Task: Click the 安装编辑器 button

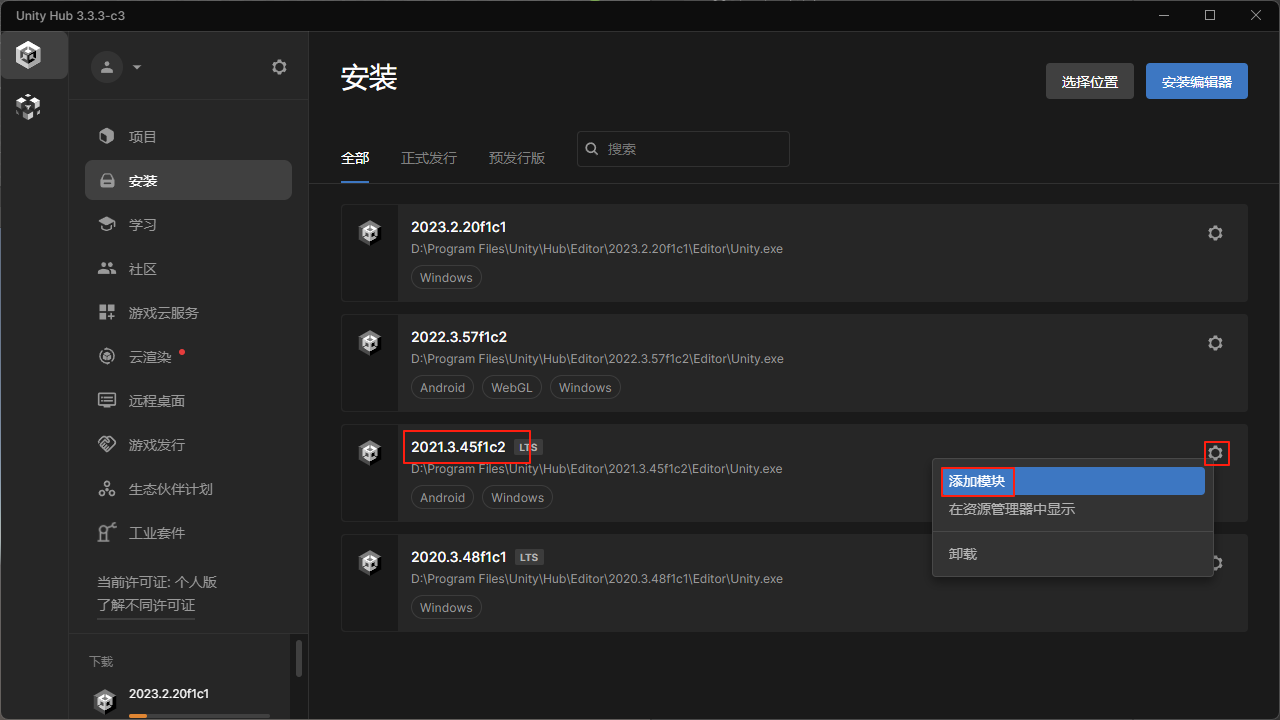Action: point(1197,81)
